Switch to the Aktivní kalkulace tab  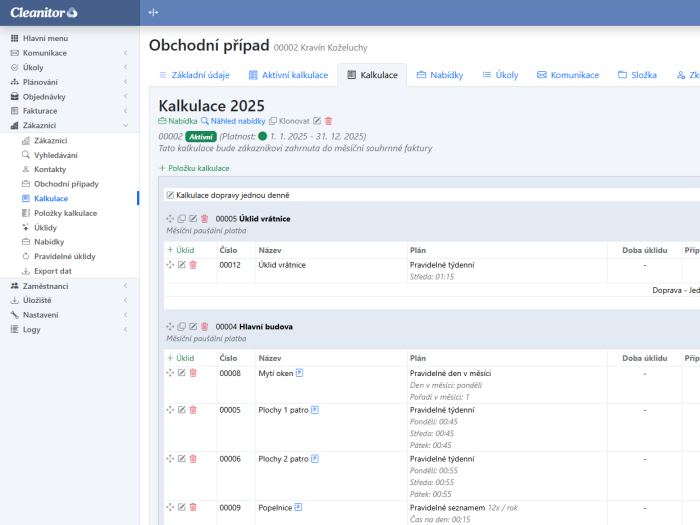point(287,75)
